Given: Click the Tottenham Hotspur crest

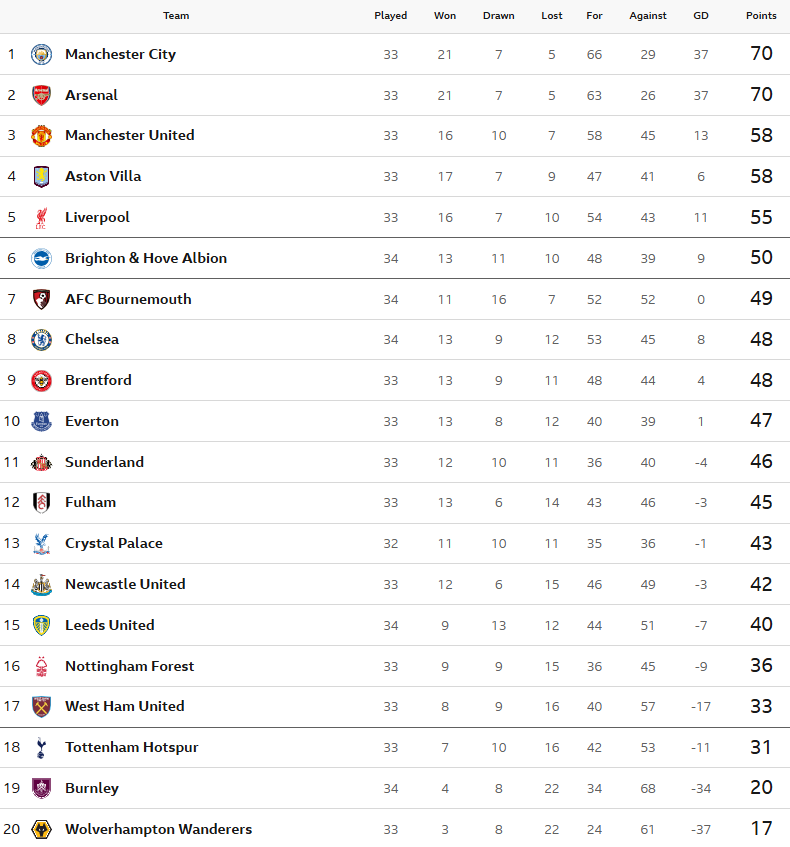Looking at the screenshot, I should click(x=41, y=747).
